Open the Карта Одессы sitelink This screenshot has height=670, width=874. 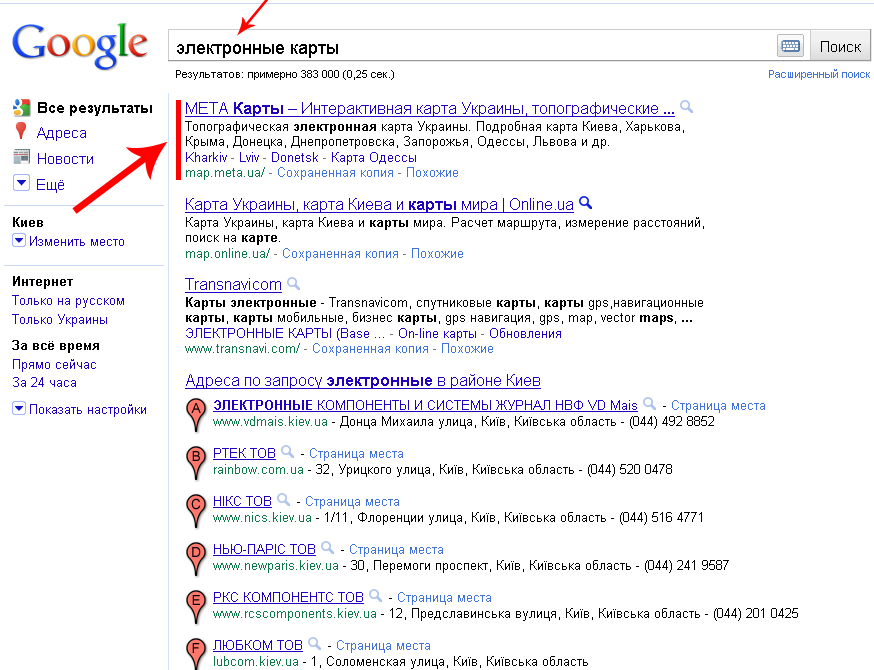pyautogui.click(x=374, y=158)
